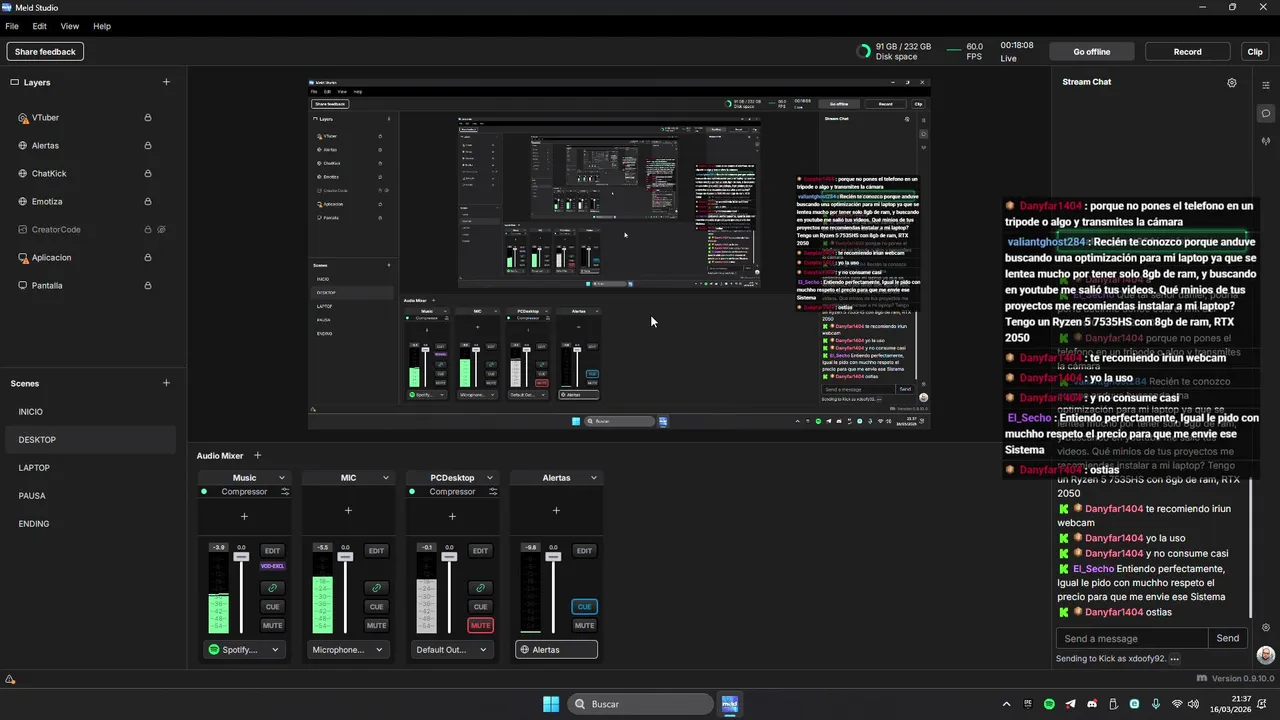Disable CUE on the Alertas track
The height and width of the screenshot is (720, 1280).
point(584,607)
